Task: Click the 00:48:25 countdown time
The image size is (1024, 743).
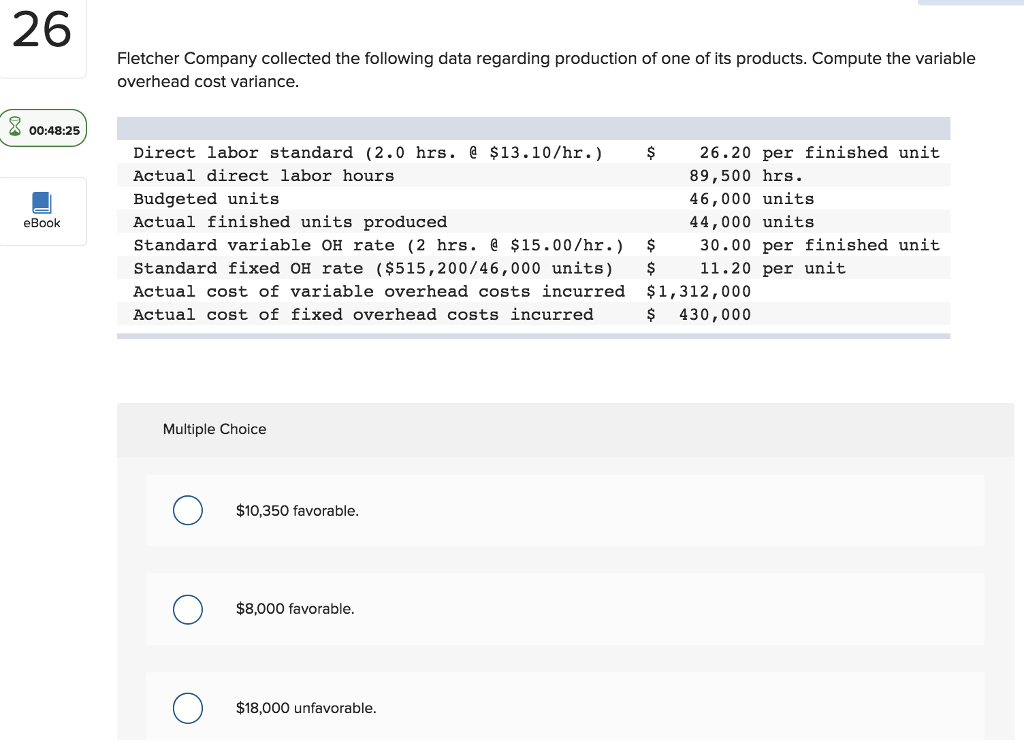Action: (x=55, y=130)
